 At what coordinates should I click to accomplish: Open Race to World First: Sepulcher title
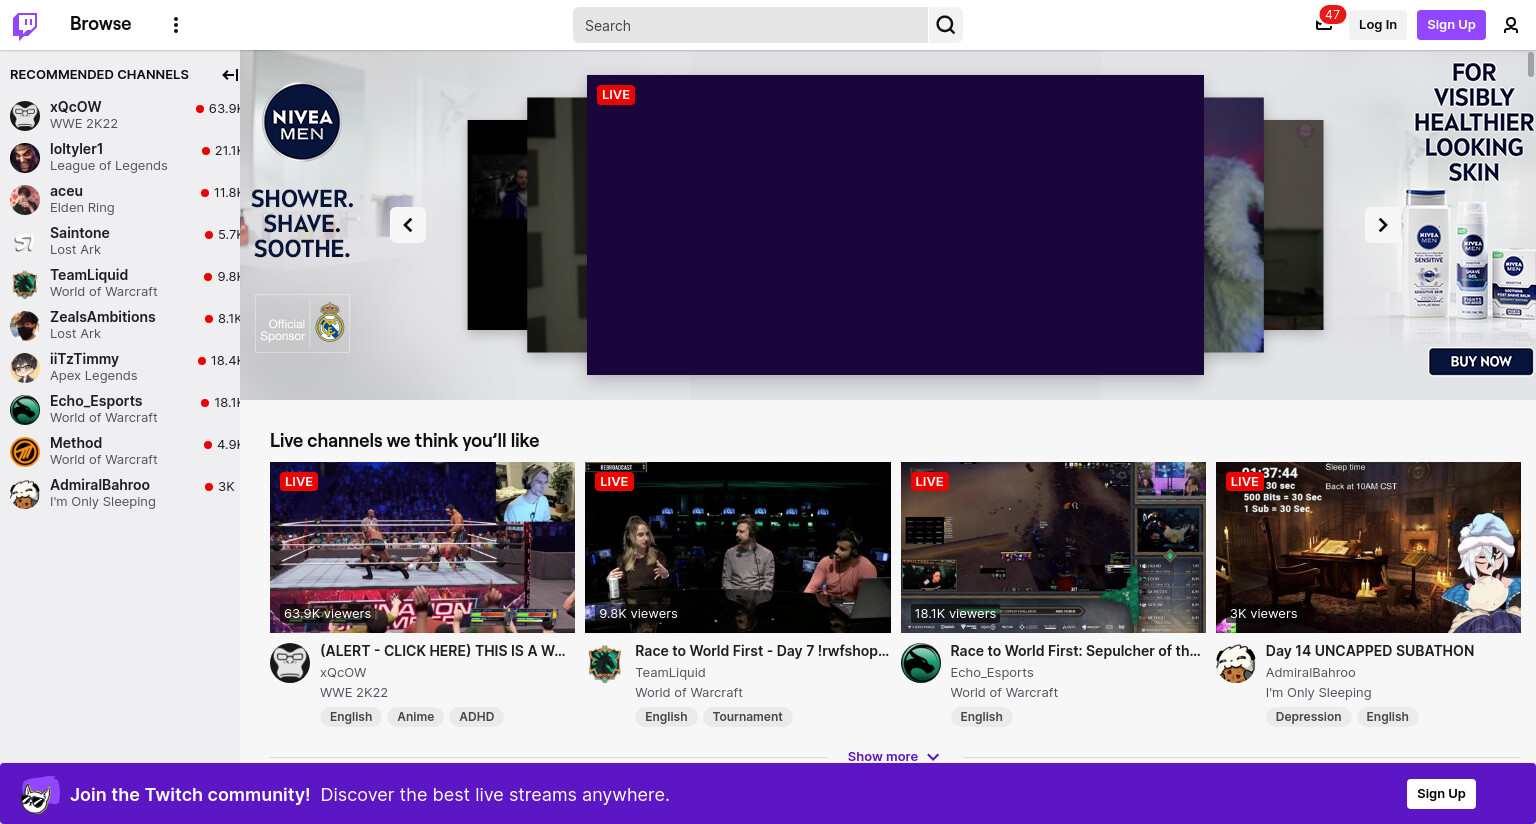tap(1076, 651)
